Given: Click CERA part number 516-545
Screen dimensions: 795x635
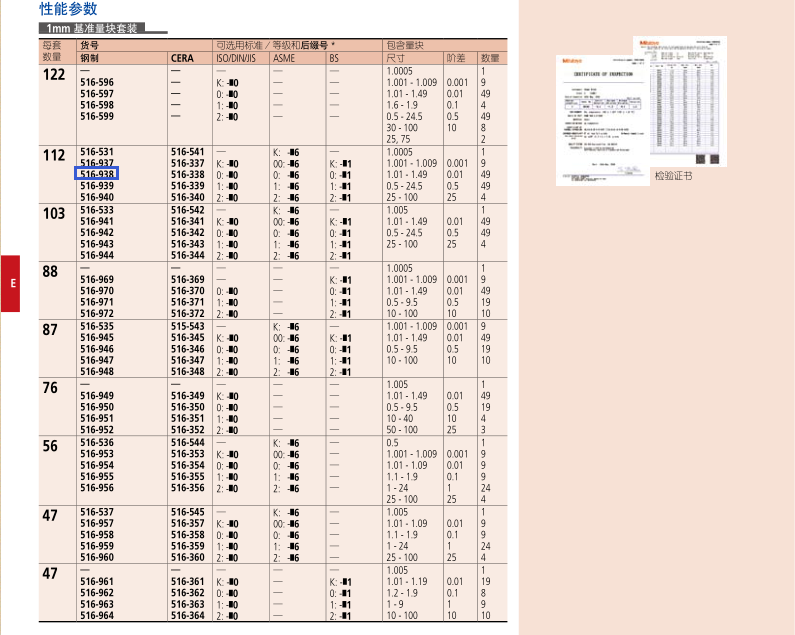Looking at the screenshot, I should coord(188,512).
